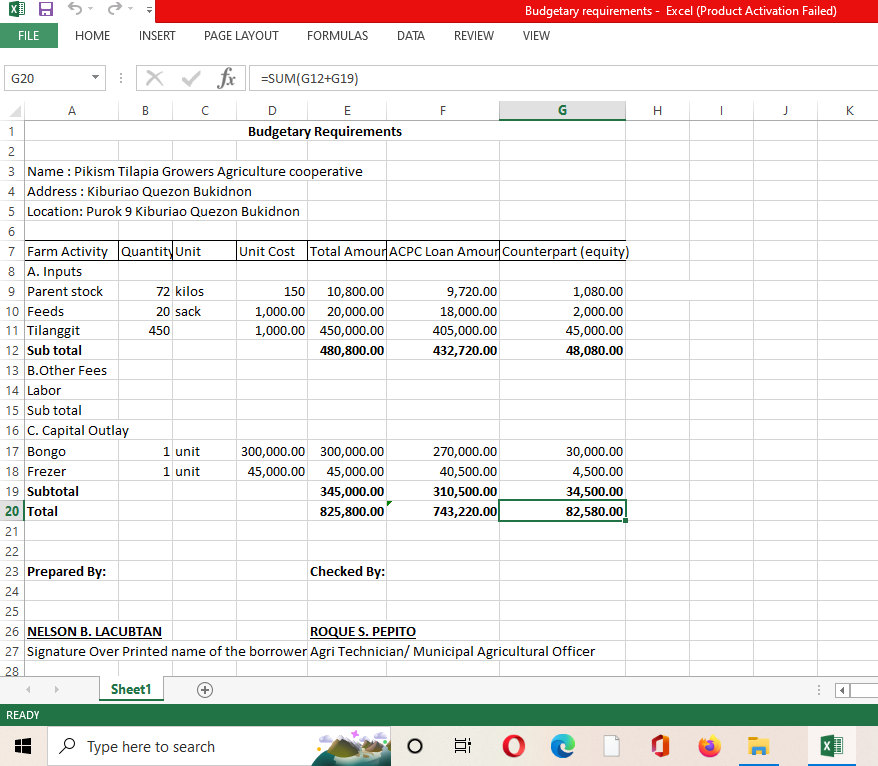
Task: Switch to the FORMULAS ribbon tab
Action: (x=337, y=35)
